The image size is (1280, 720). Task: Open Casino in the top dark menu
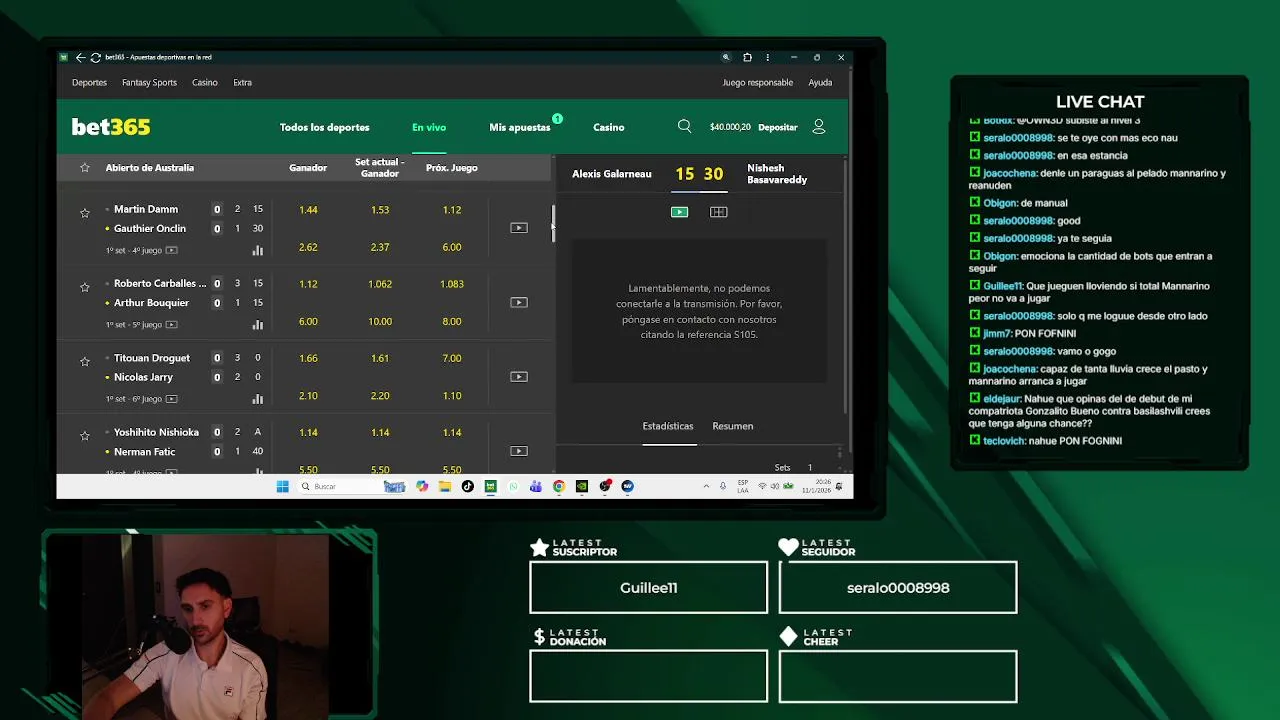click(x=205, y=83)
